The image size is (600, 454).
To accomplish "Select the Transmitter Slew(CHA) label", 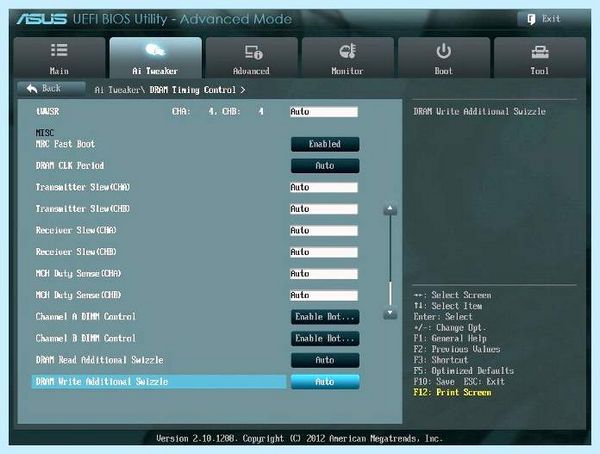I will tap(83, 187).
